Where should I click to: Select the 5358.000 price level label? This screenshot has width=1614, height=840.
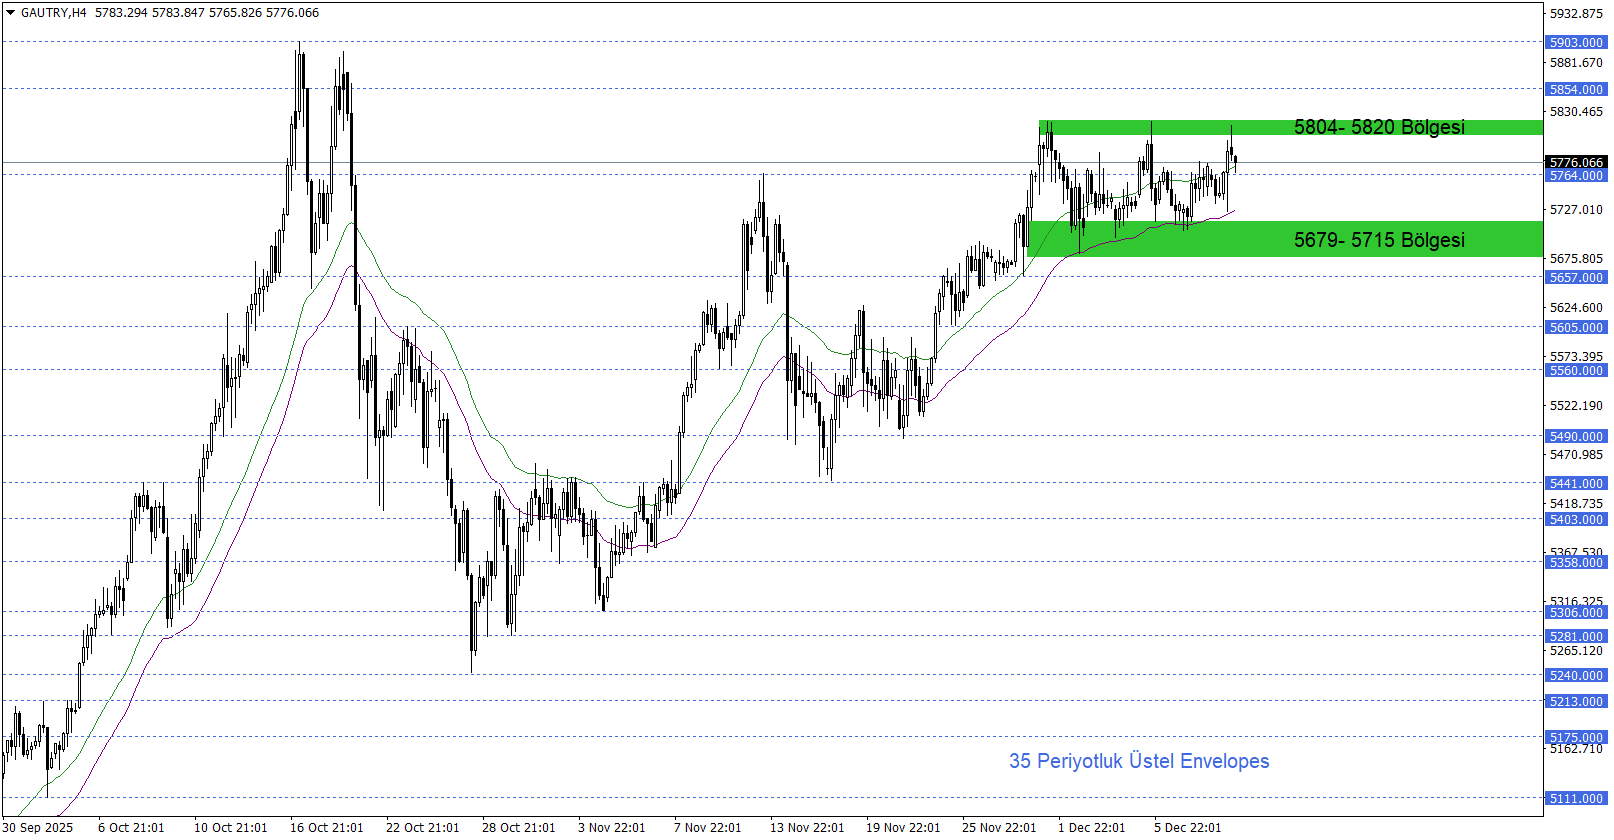1576,563
